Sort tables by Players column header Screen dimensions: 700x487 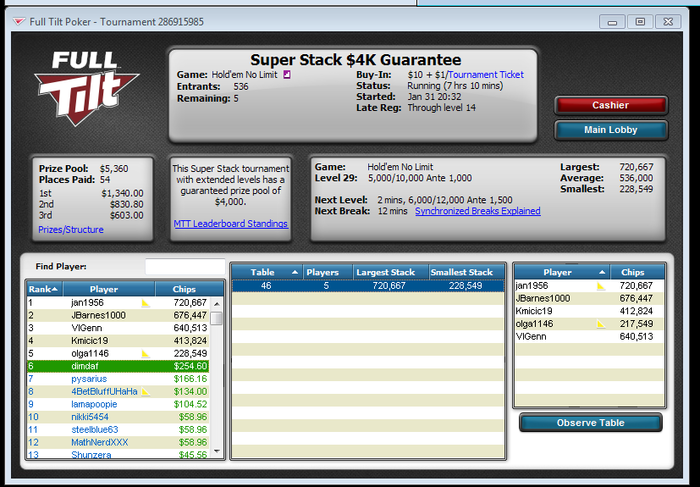pos(328,272)
